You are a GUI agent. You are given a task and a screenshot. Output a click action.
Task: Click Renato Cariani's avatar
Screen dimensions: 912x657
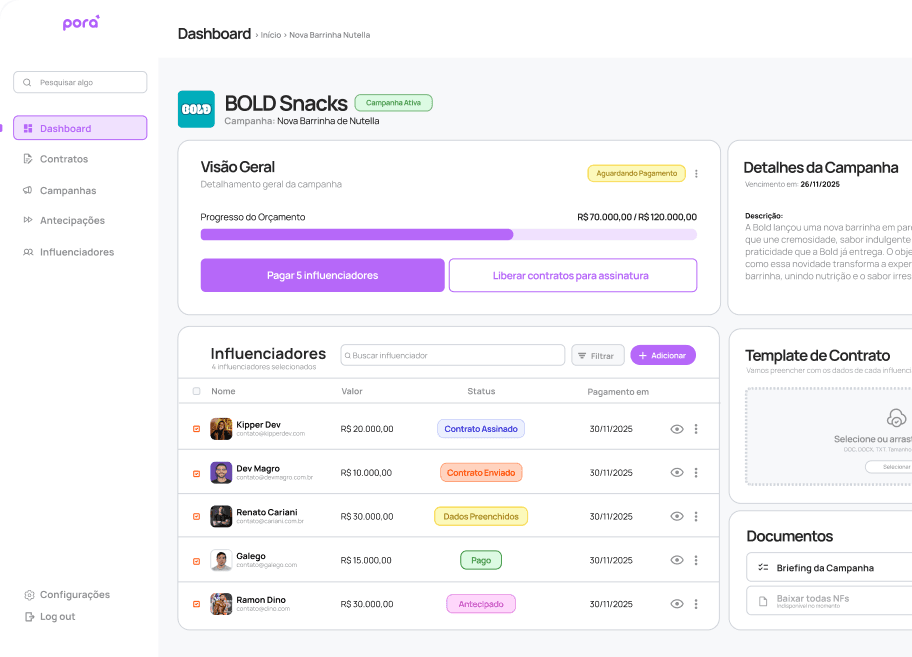click(221, 516)
